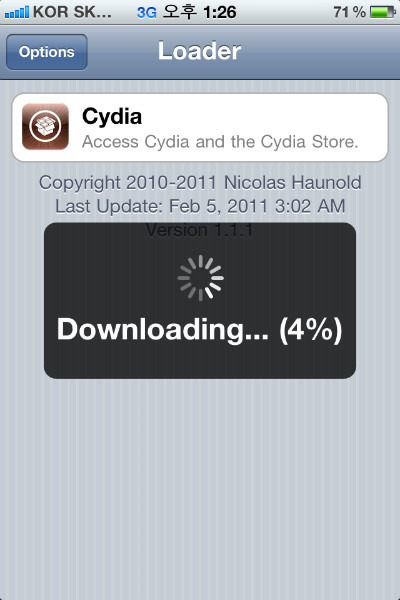Tap the Downloading (4%) progress text

(199, 330)
